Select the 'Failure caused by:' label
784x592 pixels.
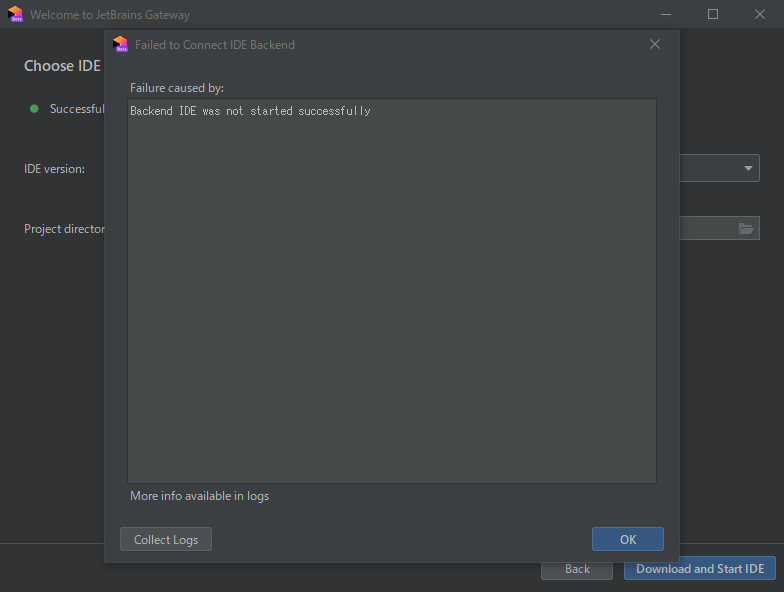coord(177,88)
